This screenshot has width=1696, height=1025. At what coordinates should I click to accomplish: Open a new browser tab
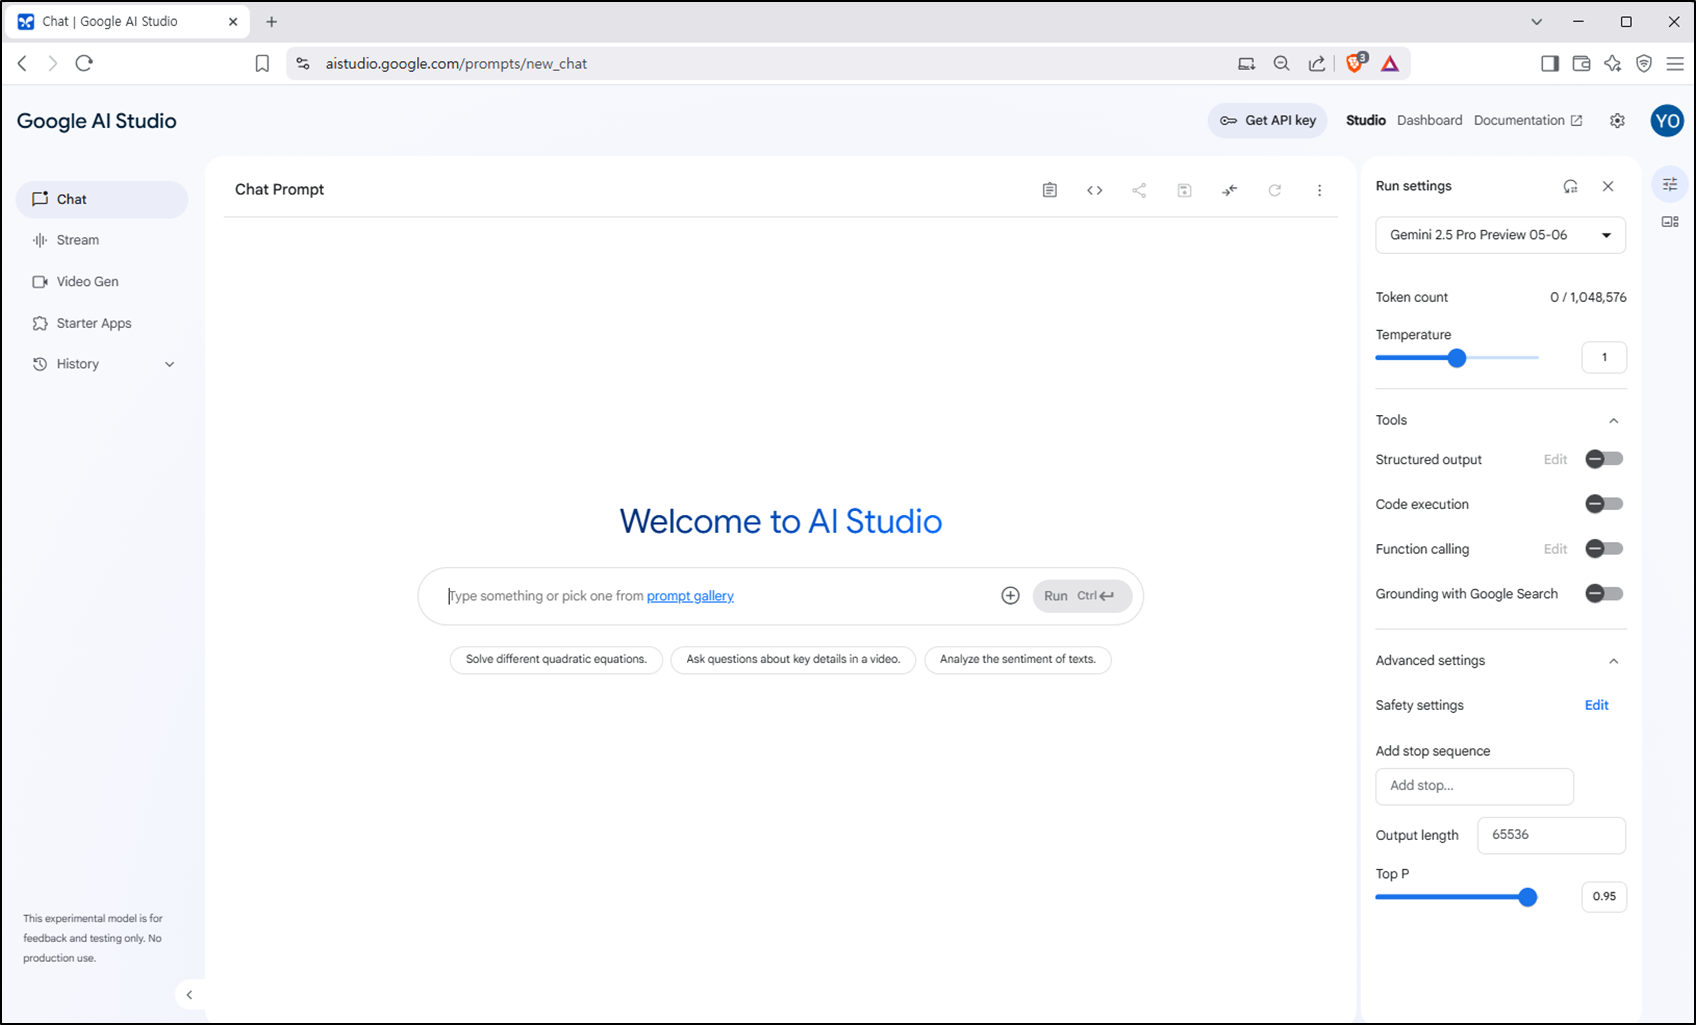271,21
